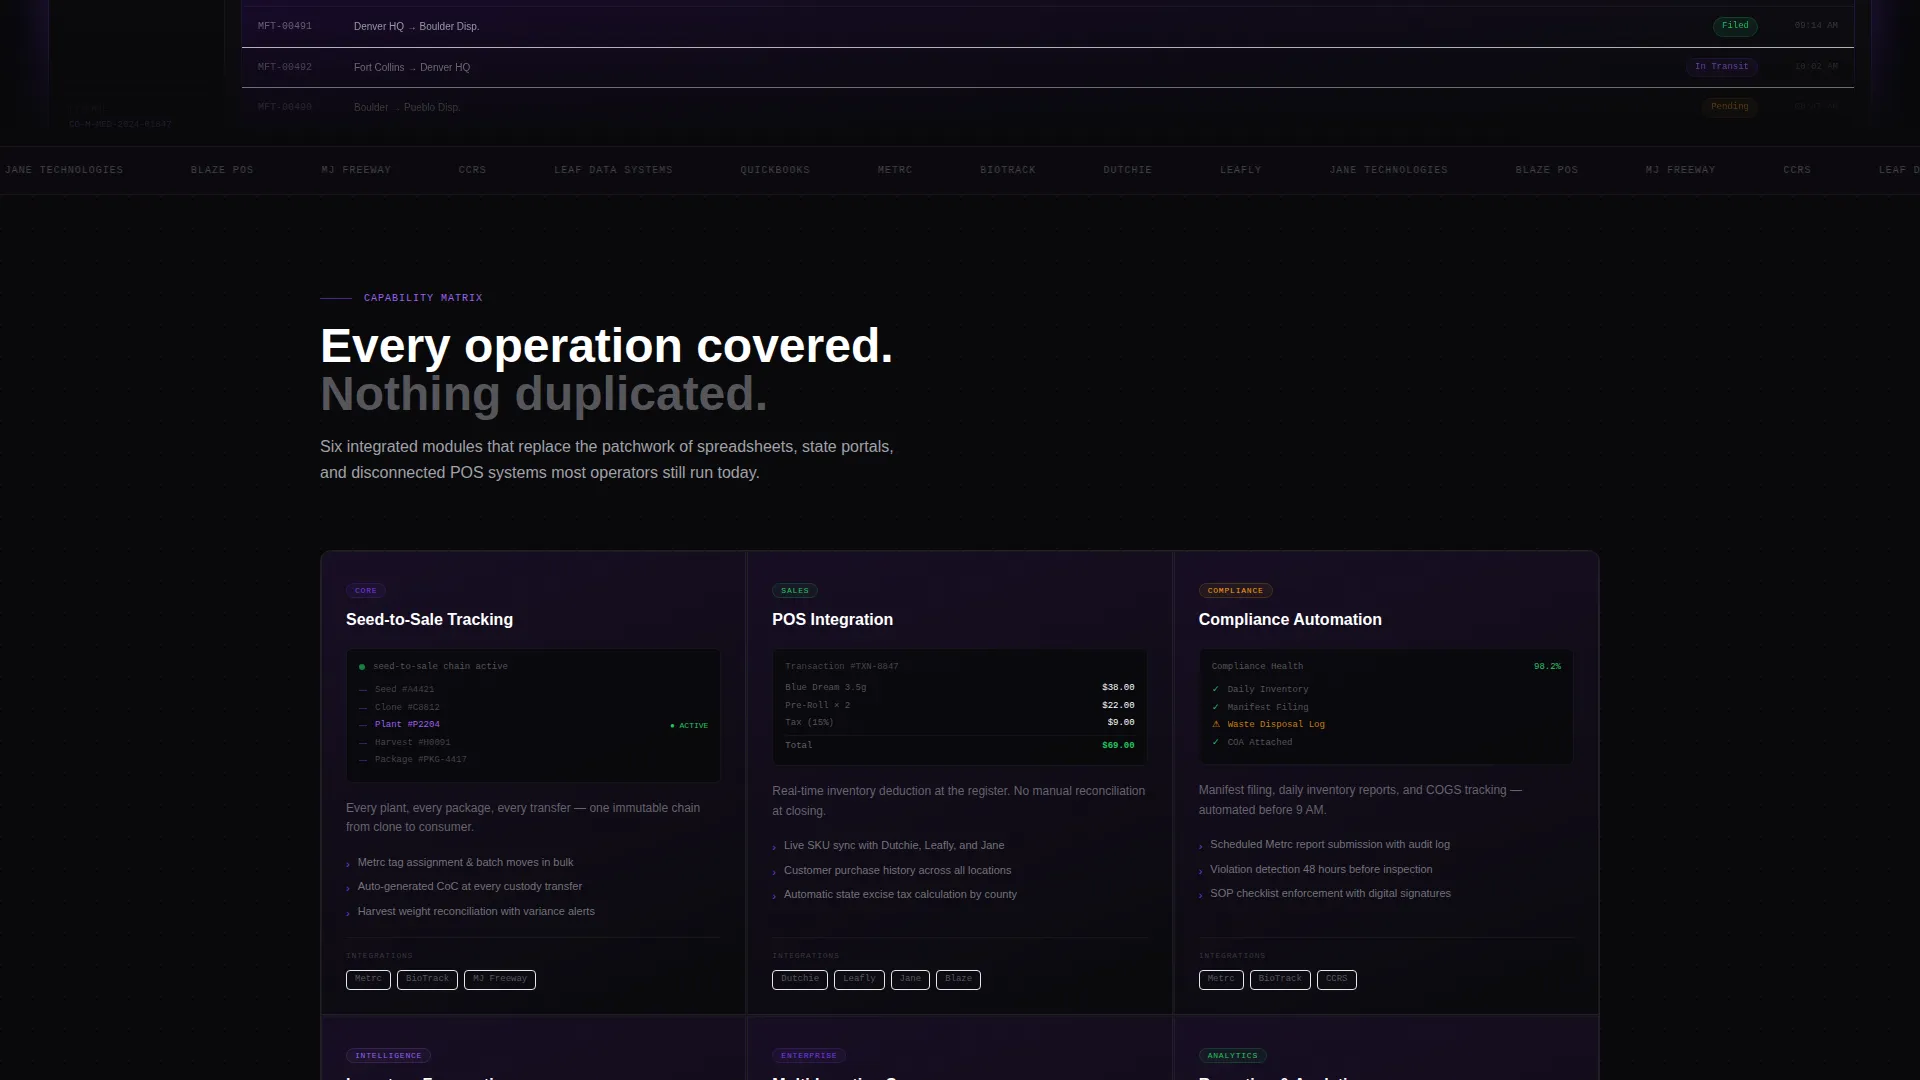Click the BioTrack tag in Seed-to-Sale card
1920x1080 pixels.
[427, 980]
